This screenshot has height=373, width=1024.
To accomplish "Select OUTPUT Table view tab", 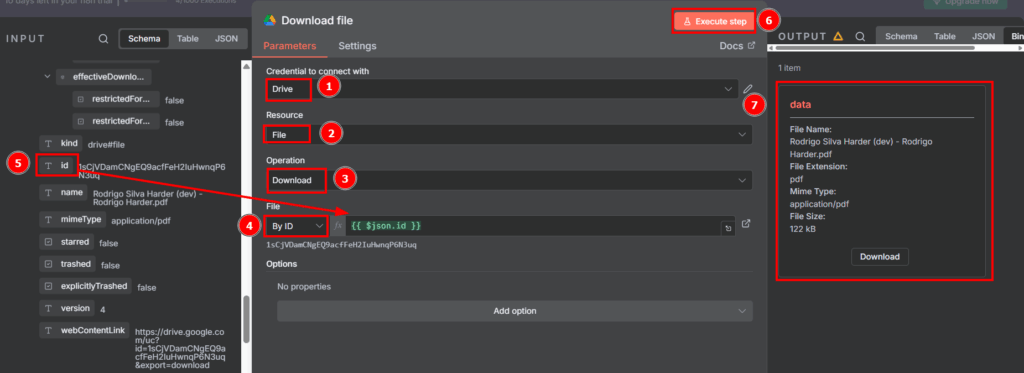I will pyautogui.click(x=944, y=37).
